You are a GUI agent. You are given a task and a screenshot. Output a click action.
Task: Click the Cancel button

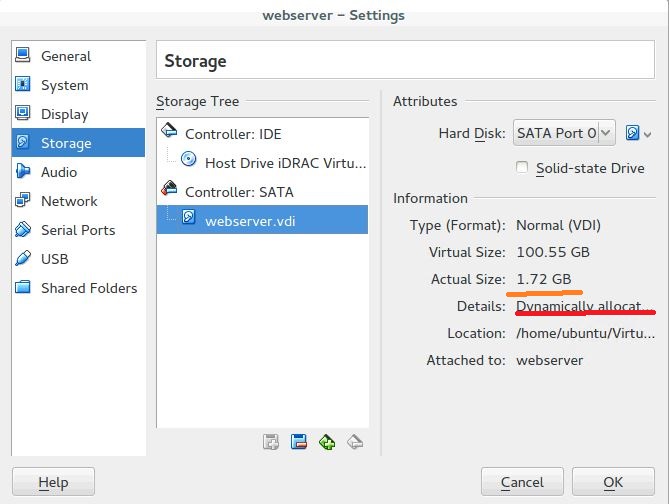point(522,482)
